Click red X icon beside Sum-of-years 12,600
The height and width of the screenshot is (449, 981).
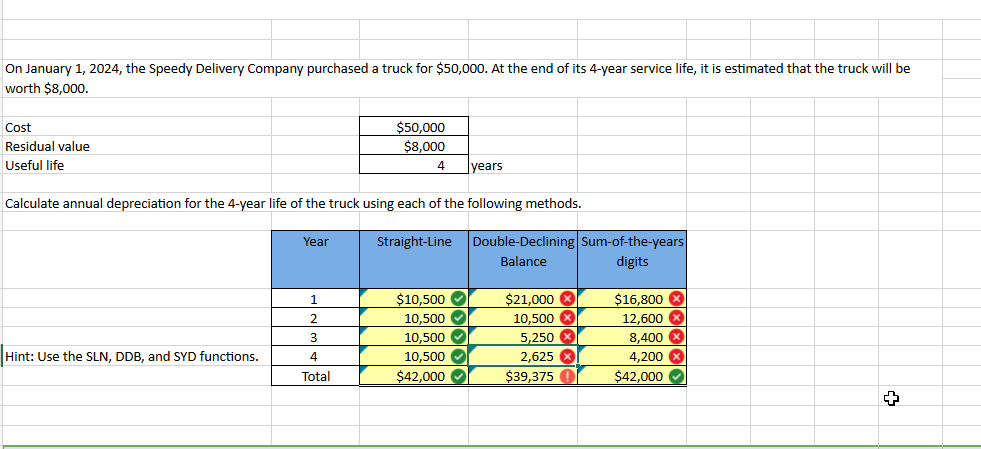click(x=676, y=318)
